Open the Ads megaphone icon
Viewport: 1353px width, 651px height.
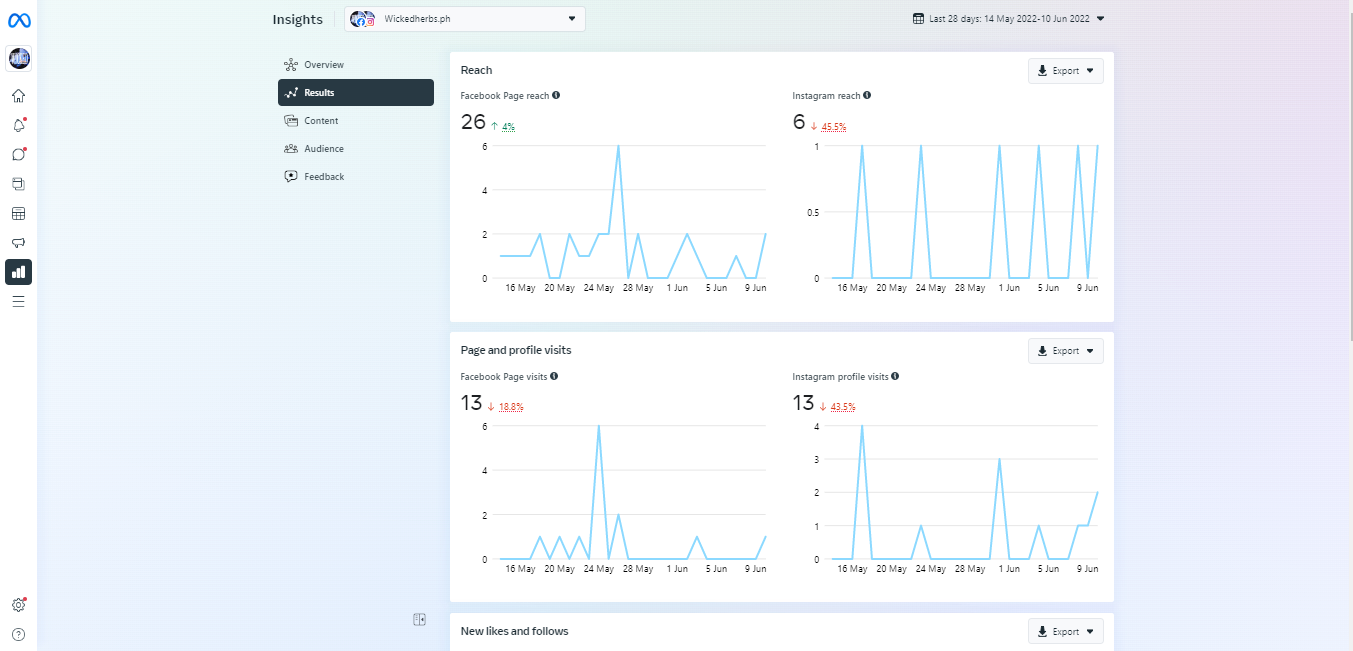click(x=18, y=242)
